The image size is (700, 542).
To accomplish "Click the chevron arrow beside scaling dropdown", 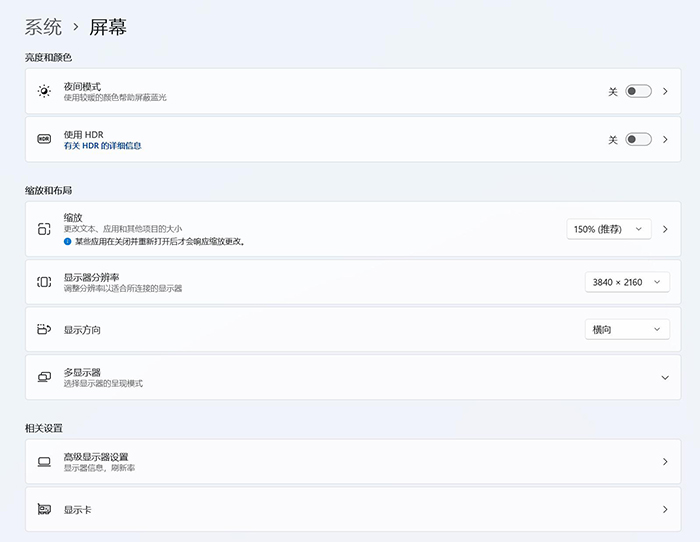I will point(665,229).
